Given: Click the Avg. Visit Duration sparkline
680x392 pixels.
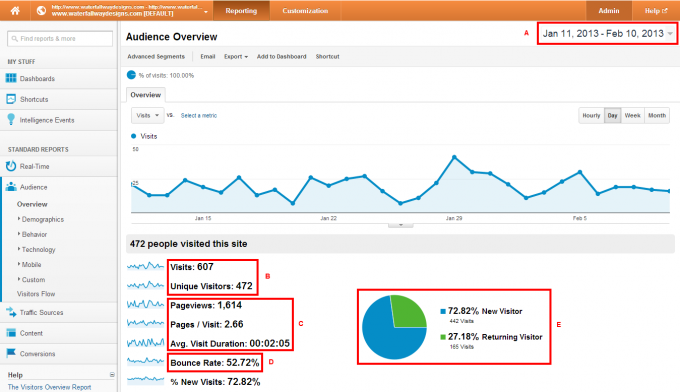Looking at the screenshot, I should click(x=145, y=343).
